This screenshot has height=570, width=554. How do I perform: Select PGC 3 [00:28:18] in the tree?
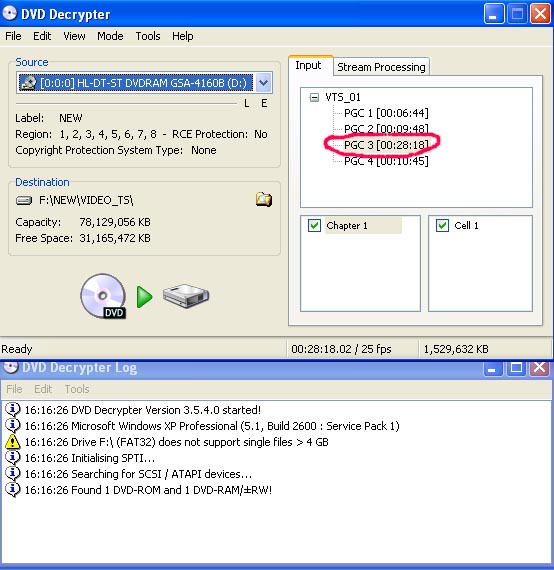pos(386,145)
